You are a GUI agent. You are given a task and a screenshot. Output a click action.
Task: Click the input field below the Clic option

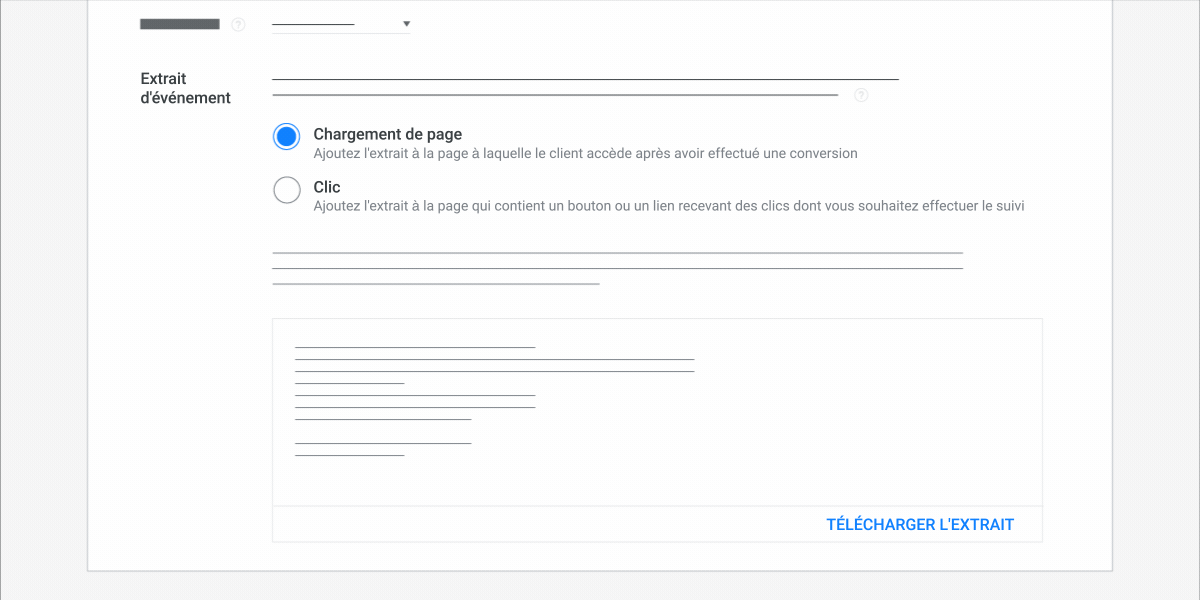[617, 253]
